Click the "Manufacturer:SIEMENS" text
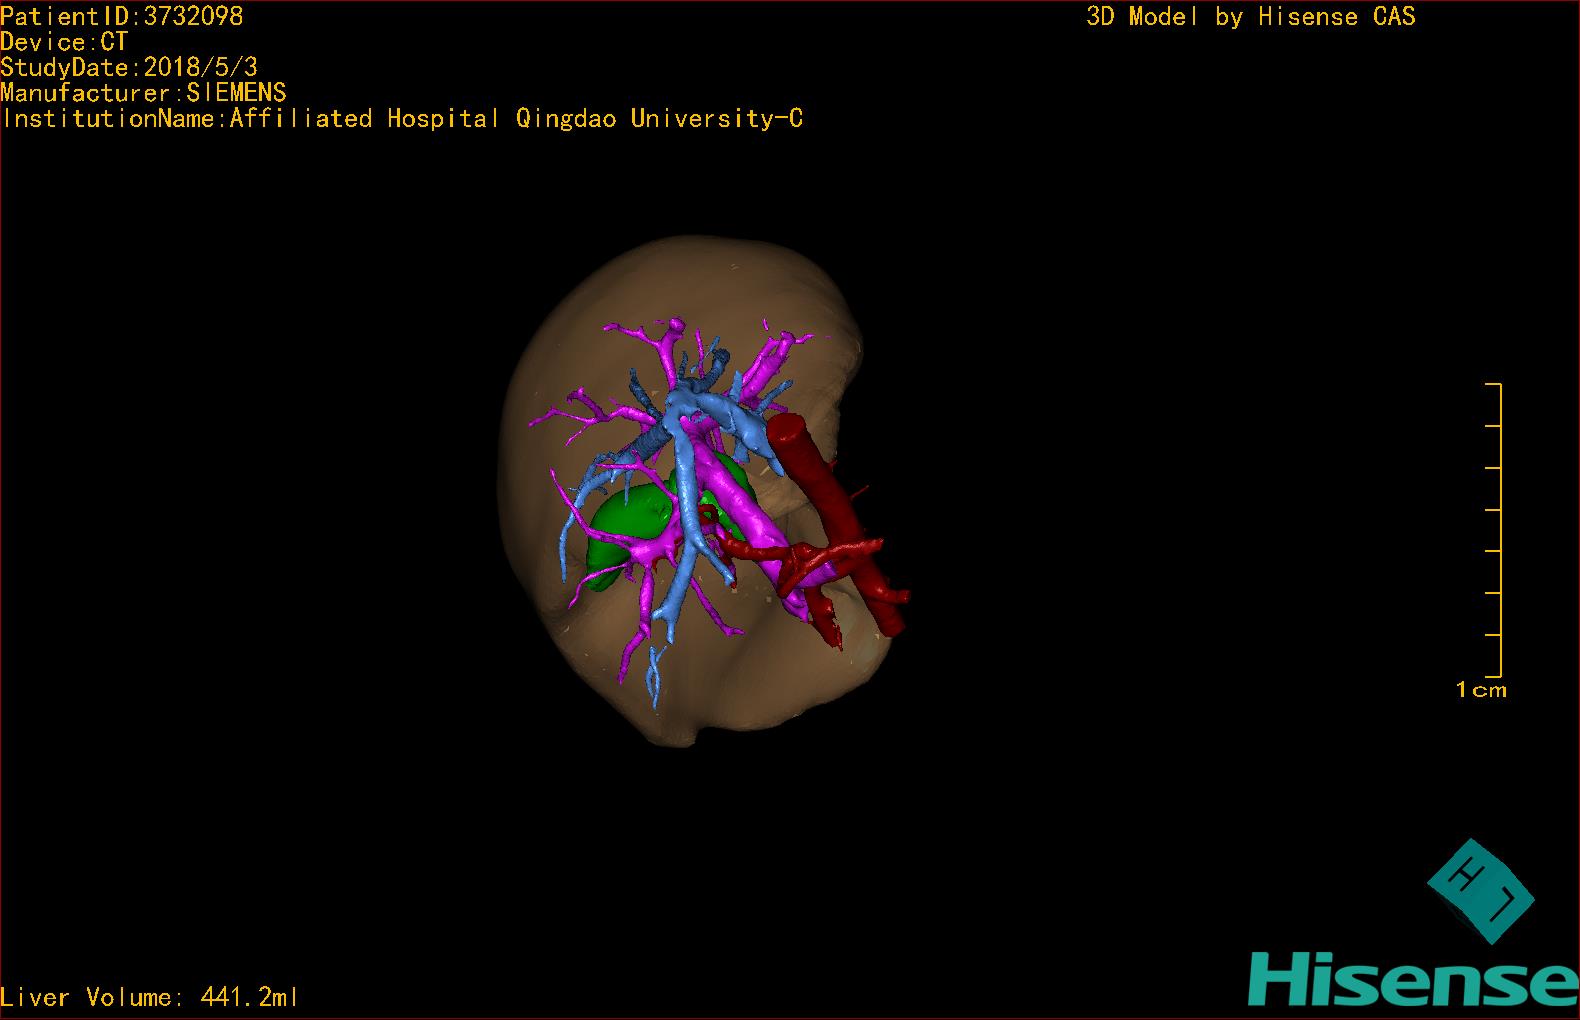This screenshot has width=1580, height=1020. coord(143,93)
